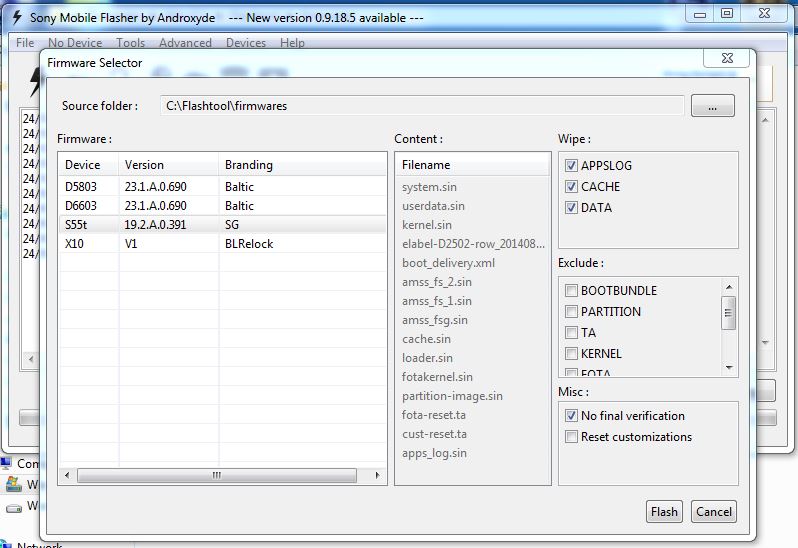Click the firmware table's right scroll arrow
Viewport: 798px width, 548px height.
[x=377, y=476]
